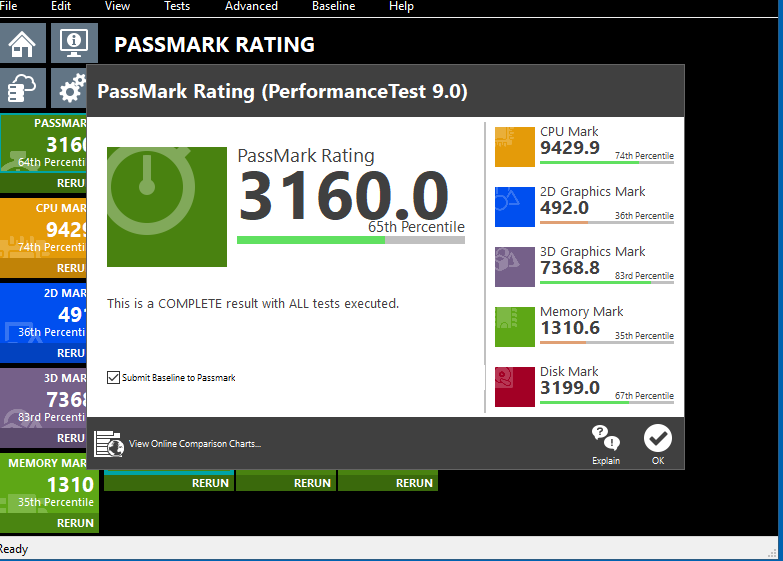The height and width of the screenshot is (561, 783).
Task: Click the 2D Graphics Mark score 492.0
Action: pos(564,208)
